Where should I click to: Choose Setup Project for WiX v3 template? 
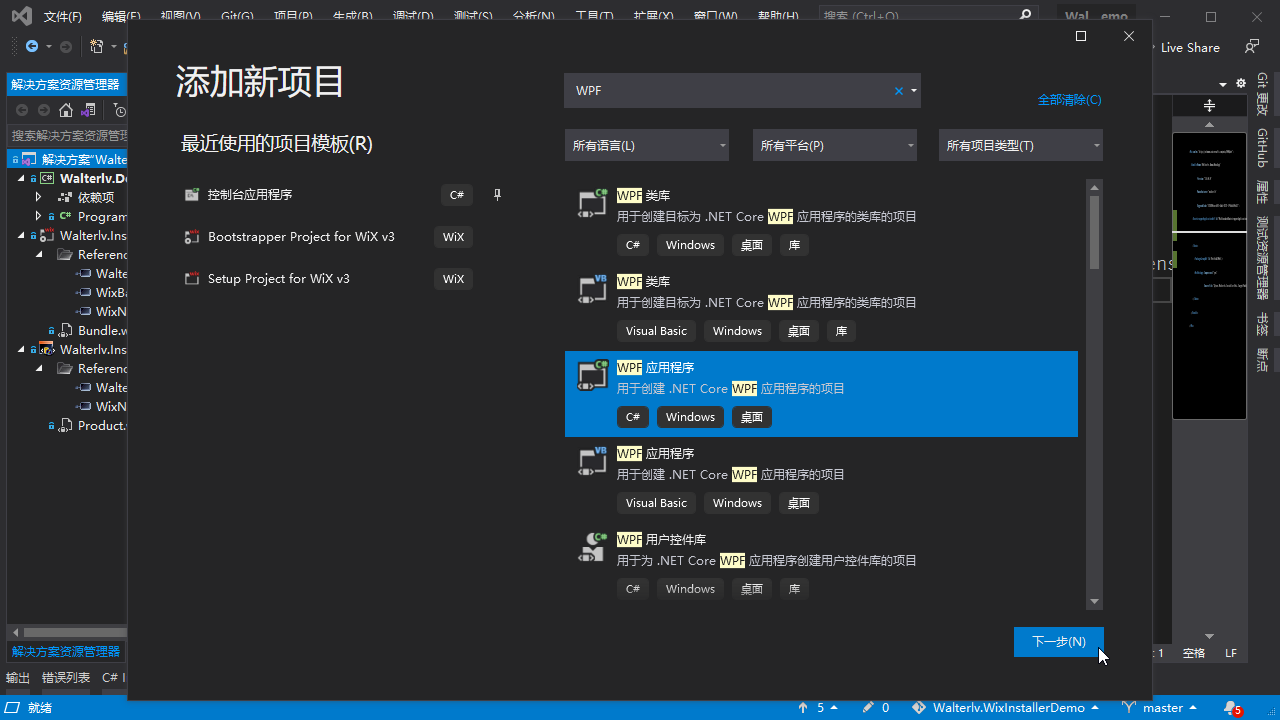click(278, 279)
